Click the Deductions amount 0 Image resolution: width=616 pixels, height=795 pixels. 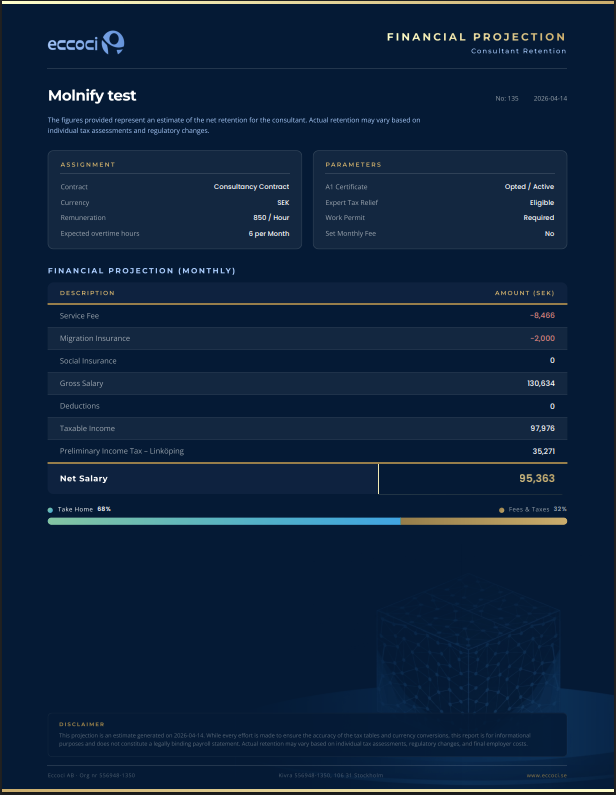click(553, 406)
